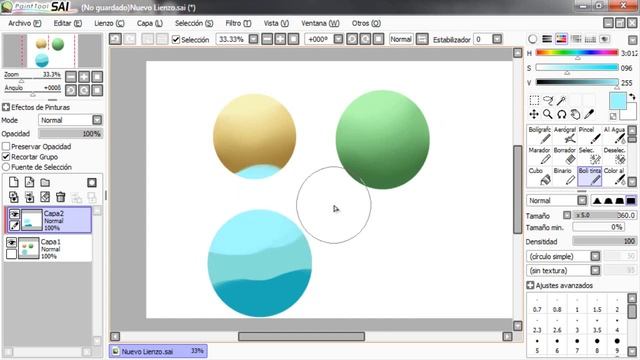The width and height of the screenshot is (640, 360).
Task: Activate the move layer tool
Action: tap(534, 114)
